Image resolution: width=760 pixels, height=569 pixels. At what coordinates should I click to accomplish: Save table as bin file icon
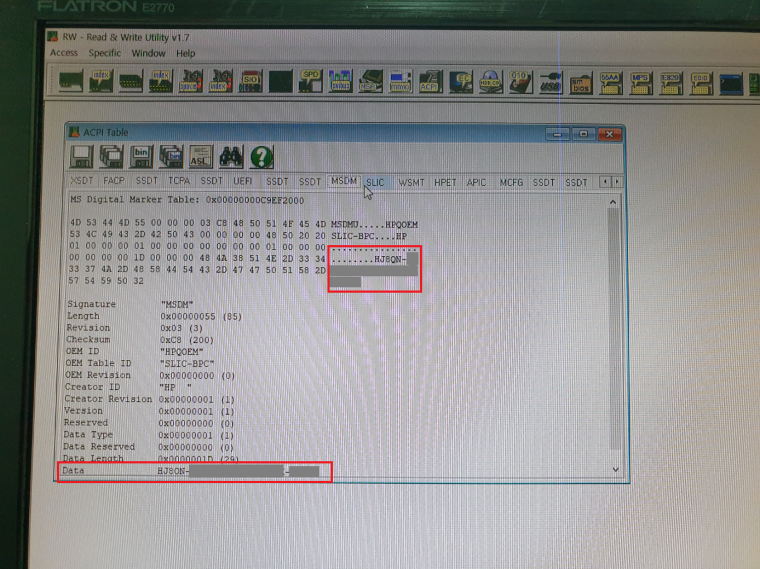pos(141,157)
